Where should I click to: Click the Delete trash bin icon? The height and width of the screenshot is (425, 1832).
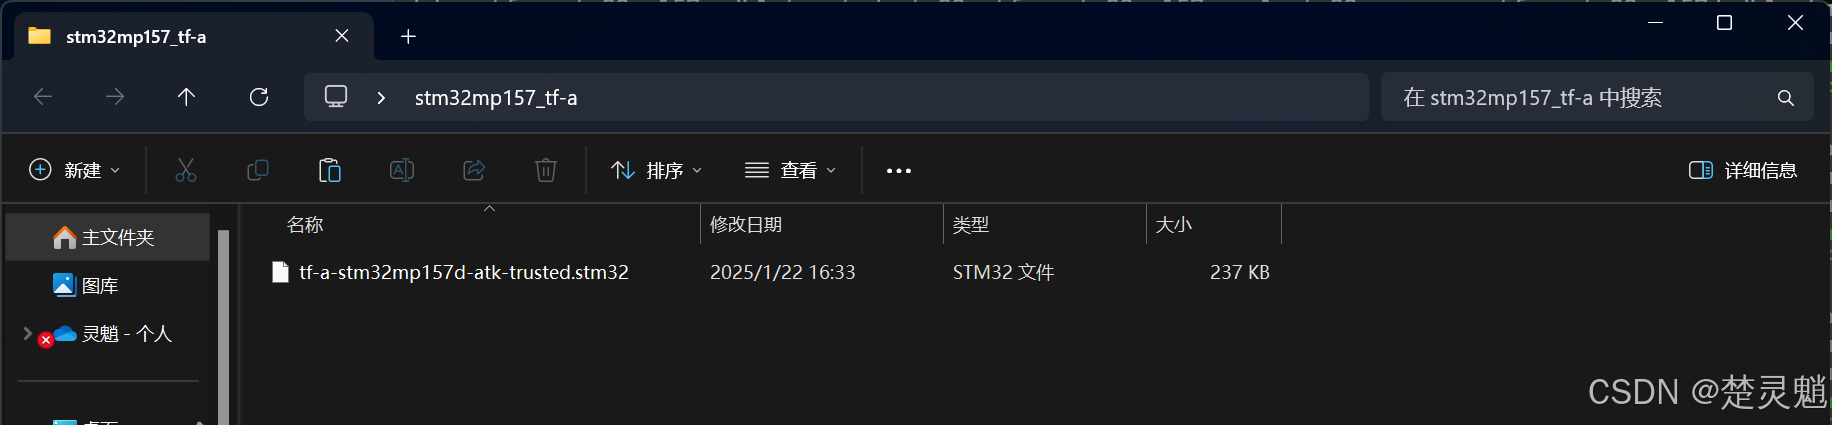point(546,170)
